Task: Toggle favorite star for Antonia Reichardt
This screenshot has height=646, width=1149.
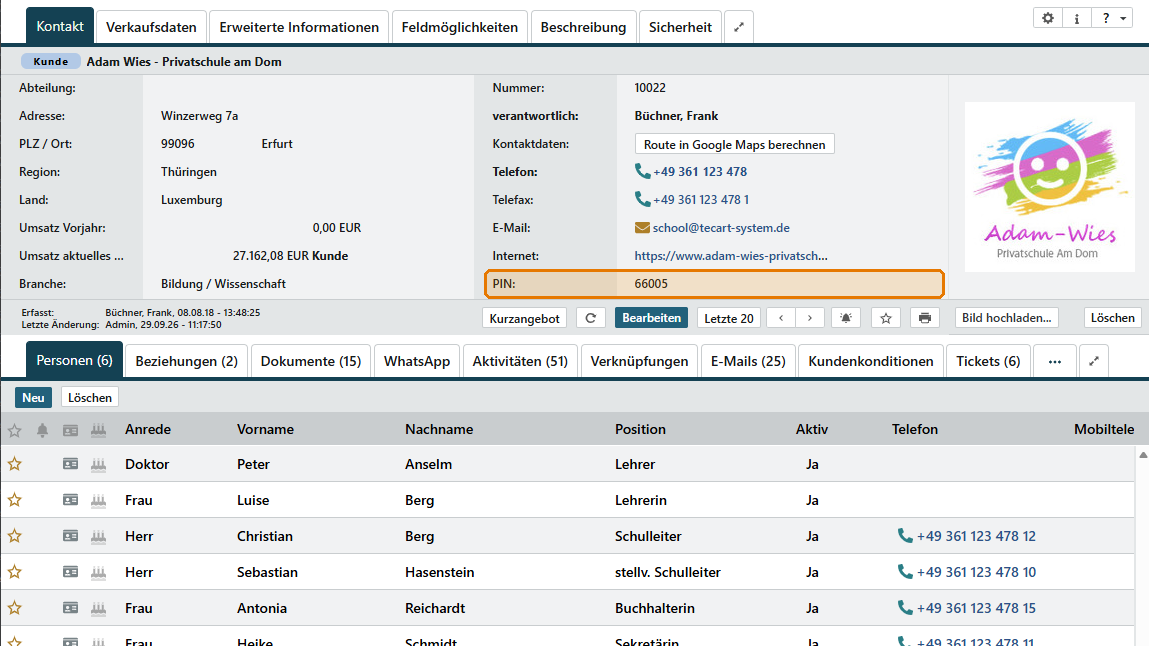Action: [x=15, y=607]
